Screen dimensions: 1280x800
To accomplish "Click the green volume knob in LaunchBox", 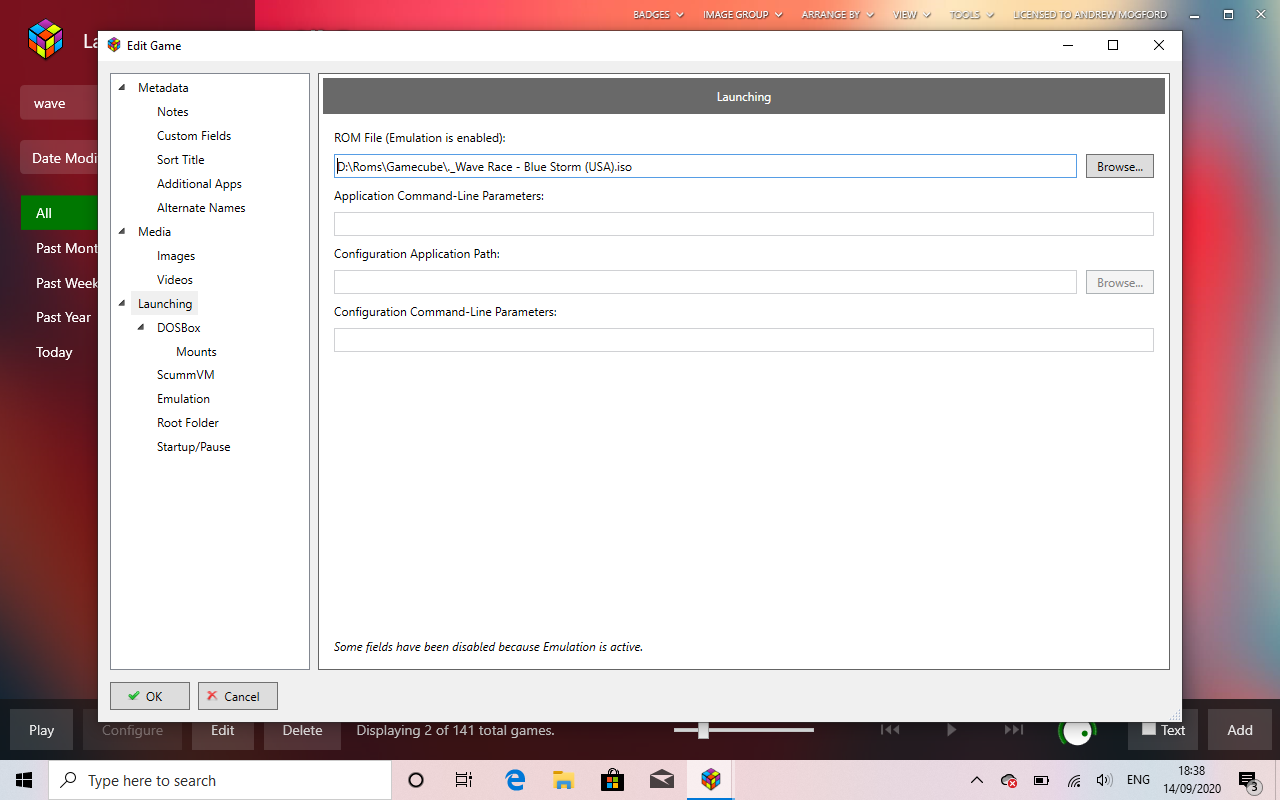I will pyautogui.click(x=1077, y=732).
